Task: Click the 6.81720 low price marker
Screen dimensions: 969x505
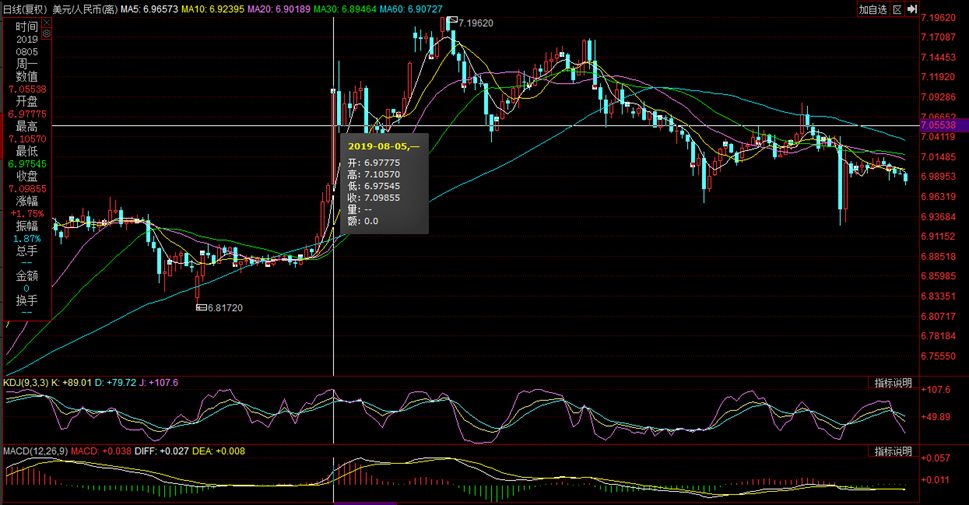Action: click(x=221, y=308)
